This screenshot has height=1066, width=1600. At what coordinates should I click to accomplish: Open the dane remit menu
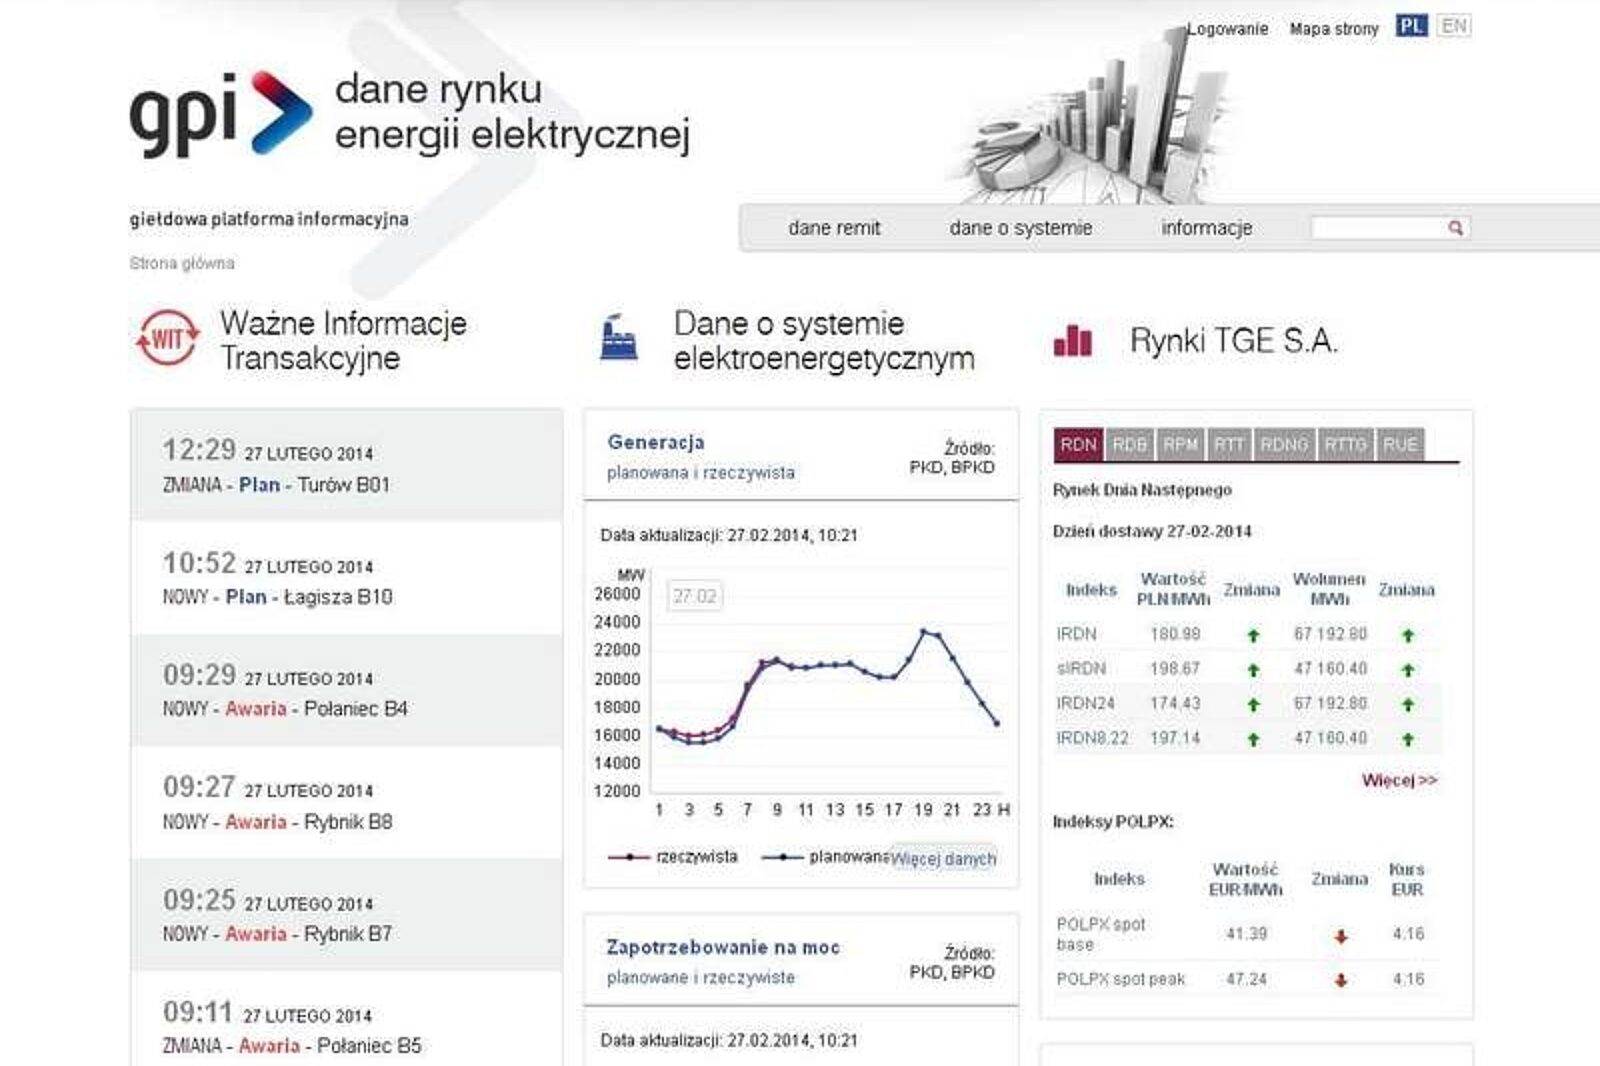834,228
